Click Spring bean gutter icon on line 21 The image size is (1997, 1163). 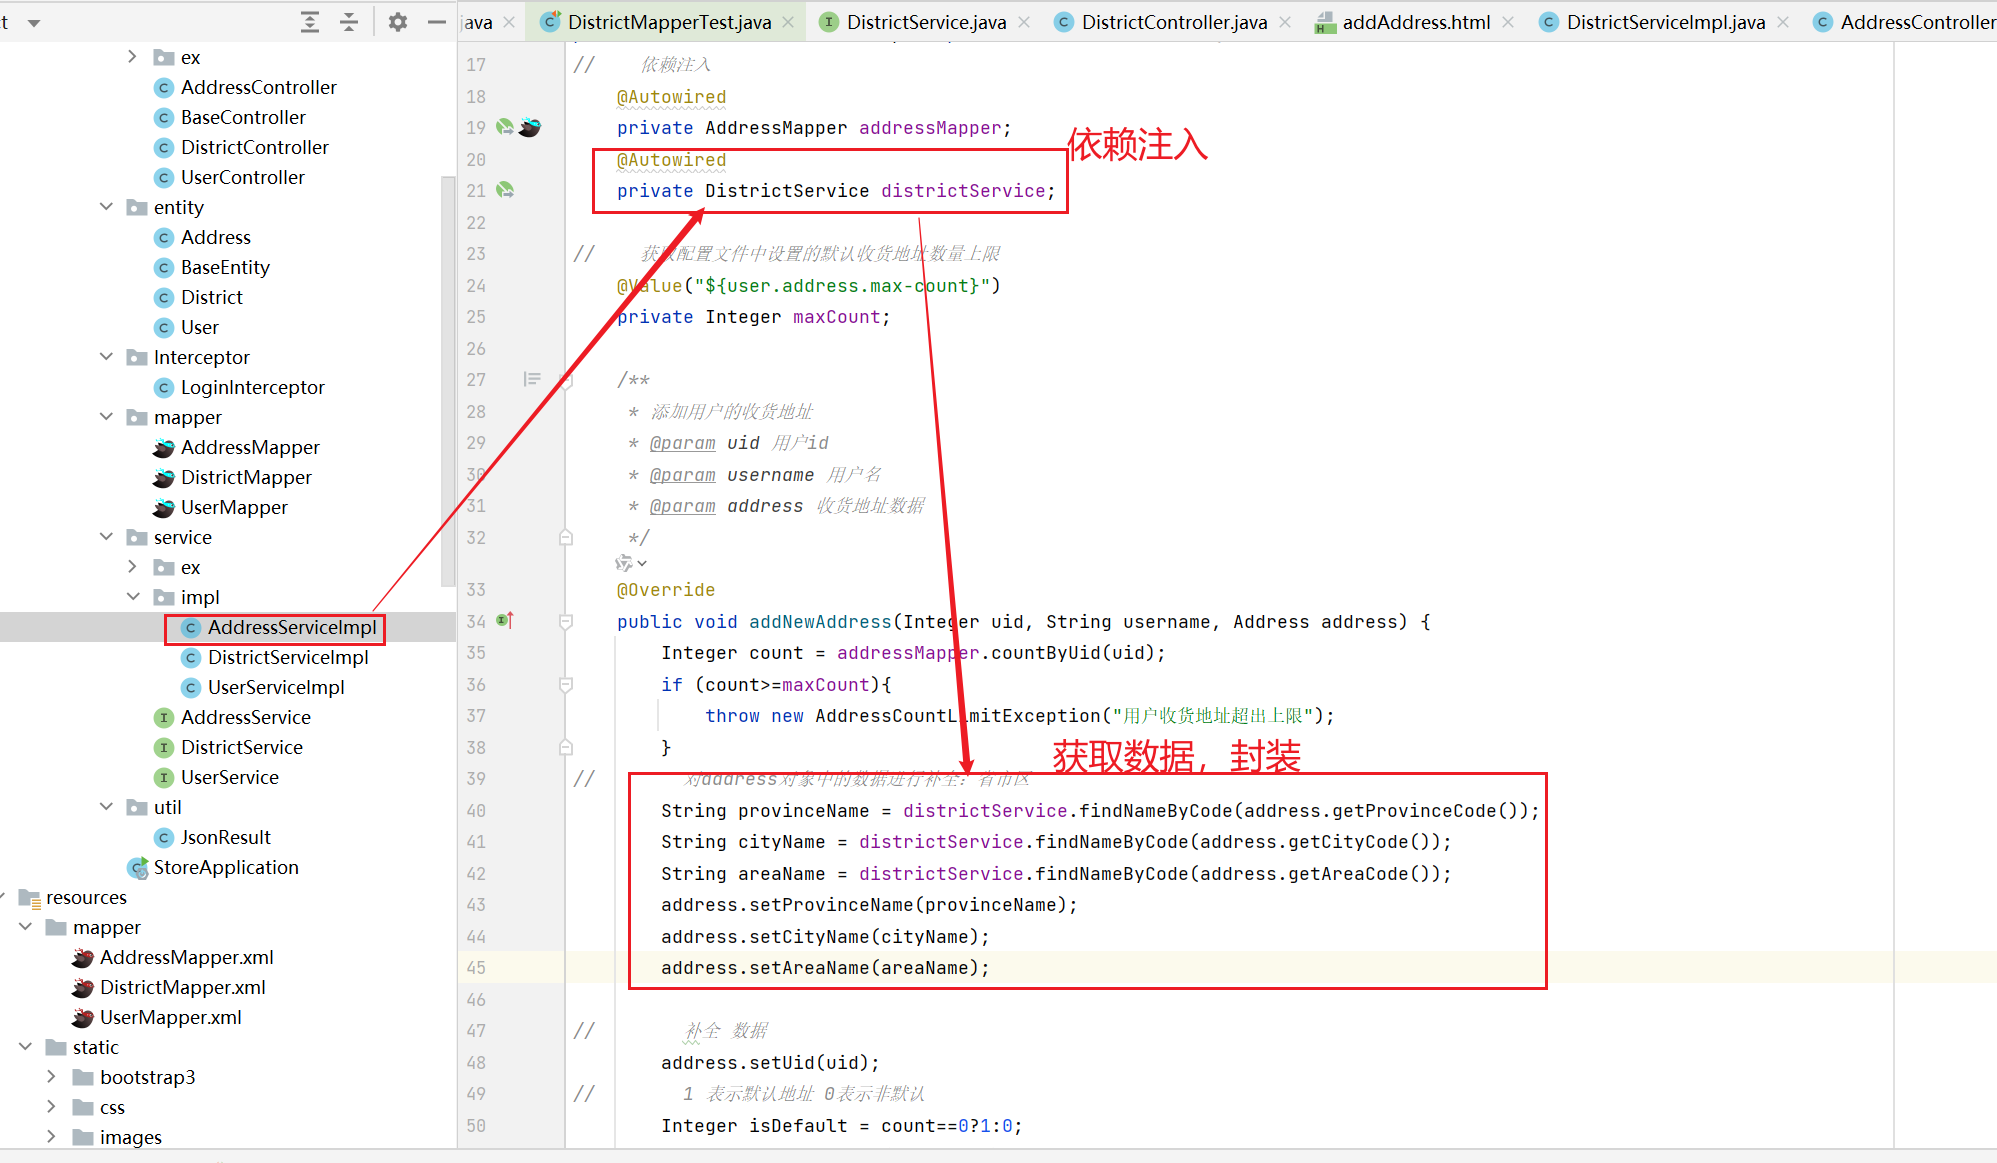click(505, 190)
